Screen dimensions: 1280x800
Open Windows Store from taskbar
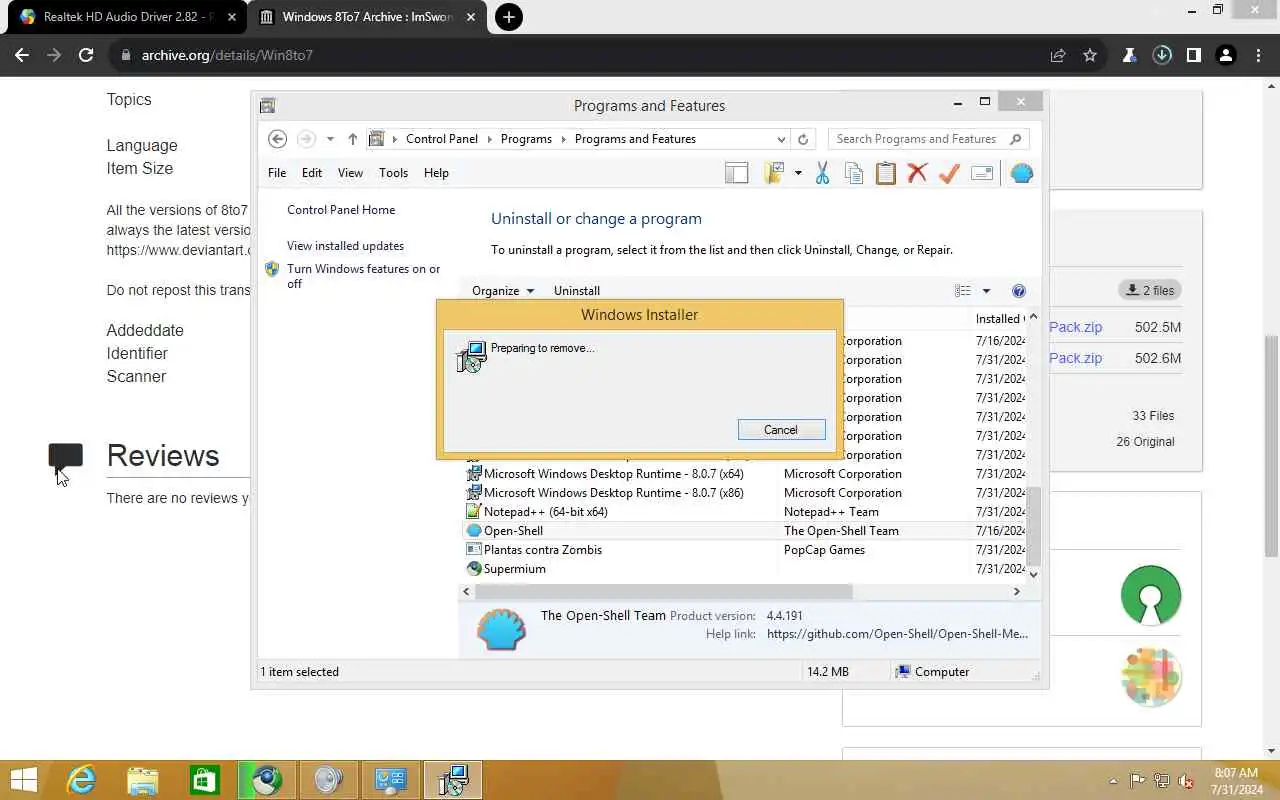pyautogui.click(x=205, y=780)
